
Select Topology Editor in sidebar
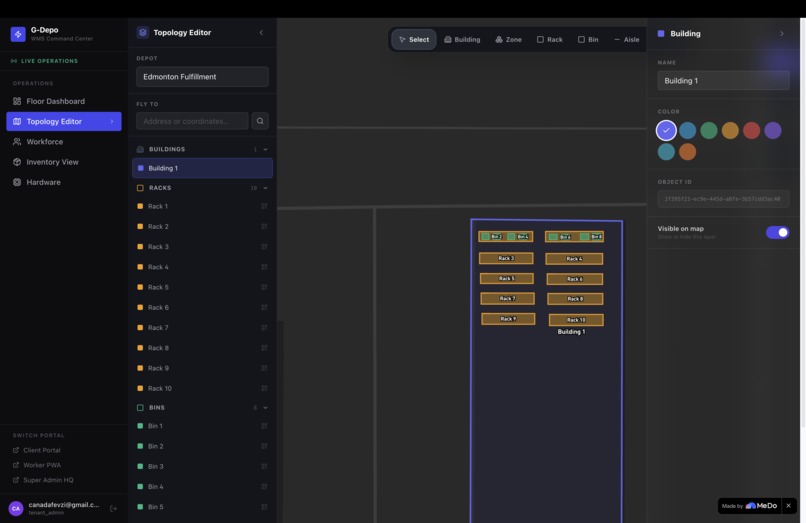coord(64,121)
